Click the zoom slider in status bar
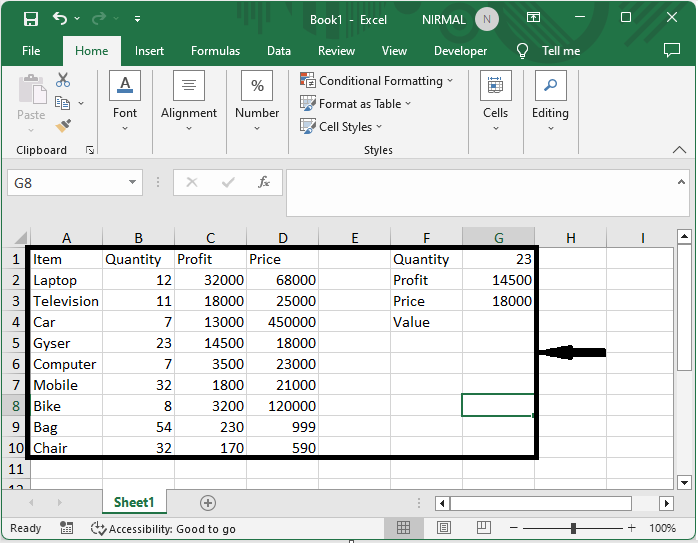 click(x=574, y=528)
